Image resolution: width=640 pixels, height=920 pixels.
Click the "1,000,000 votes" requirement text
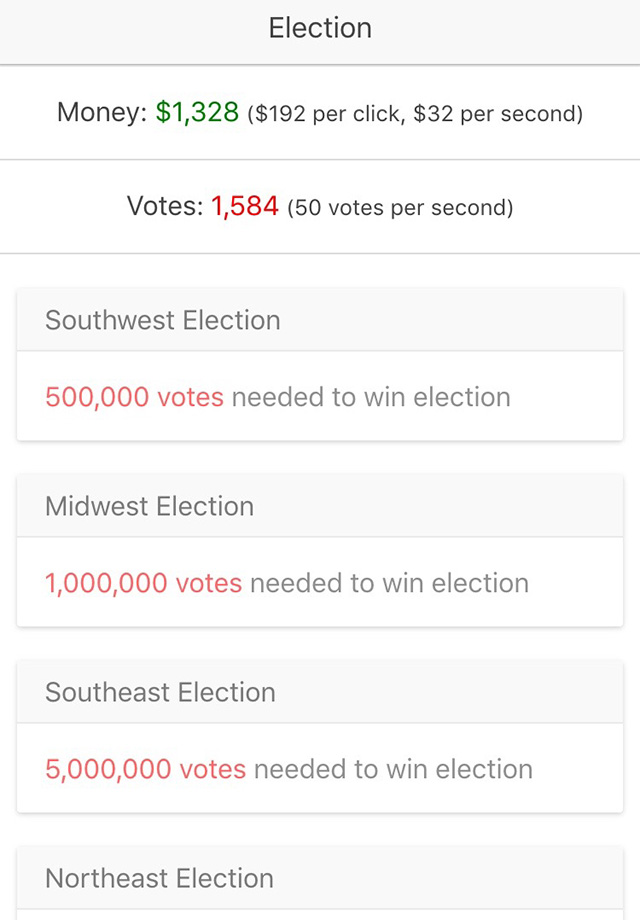point(143,583)
